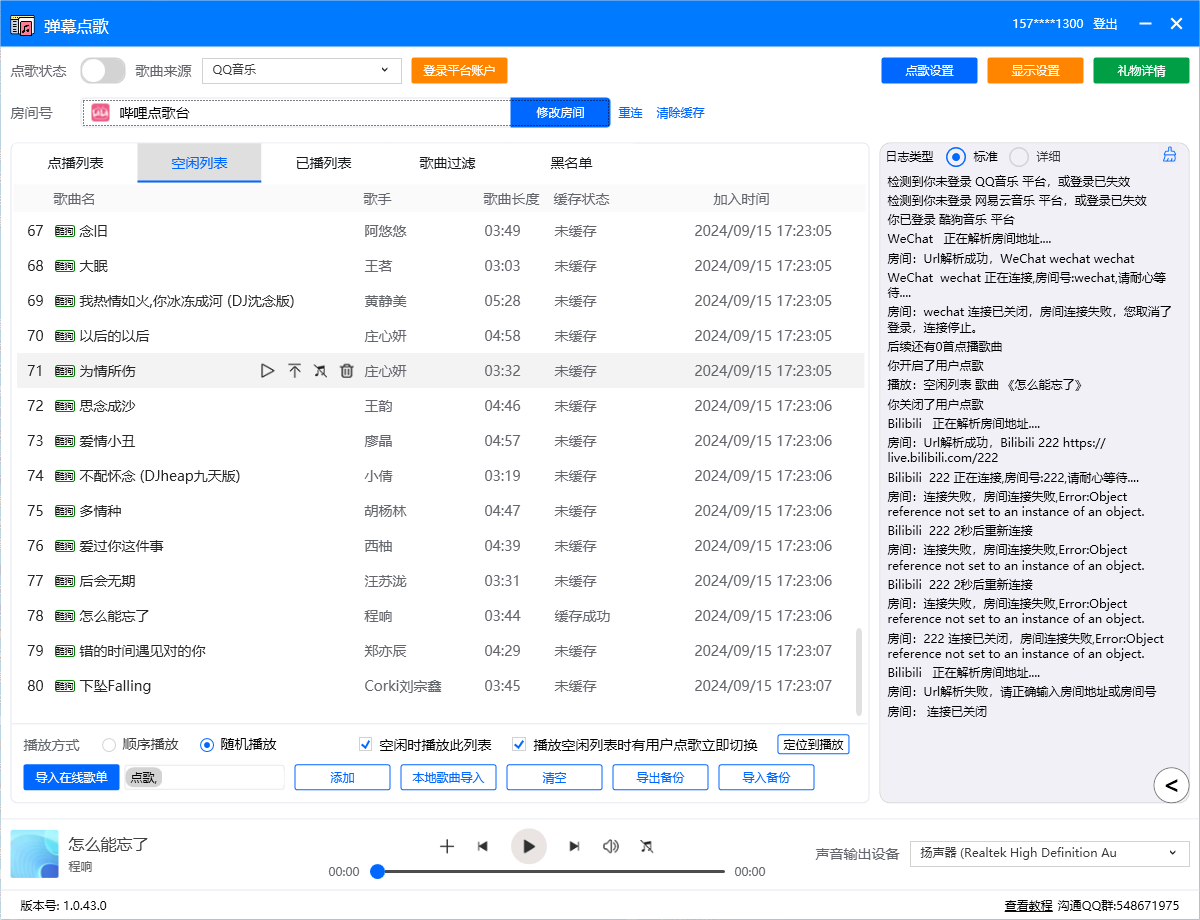Viewport: 1200px width, 920px height.
Task: Play song 为情所伤 from its row
Action: click(x=267, y=371)
